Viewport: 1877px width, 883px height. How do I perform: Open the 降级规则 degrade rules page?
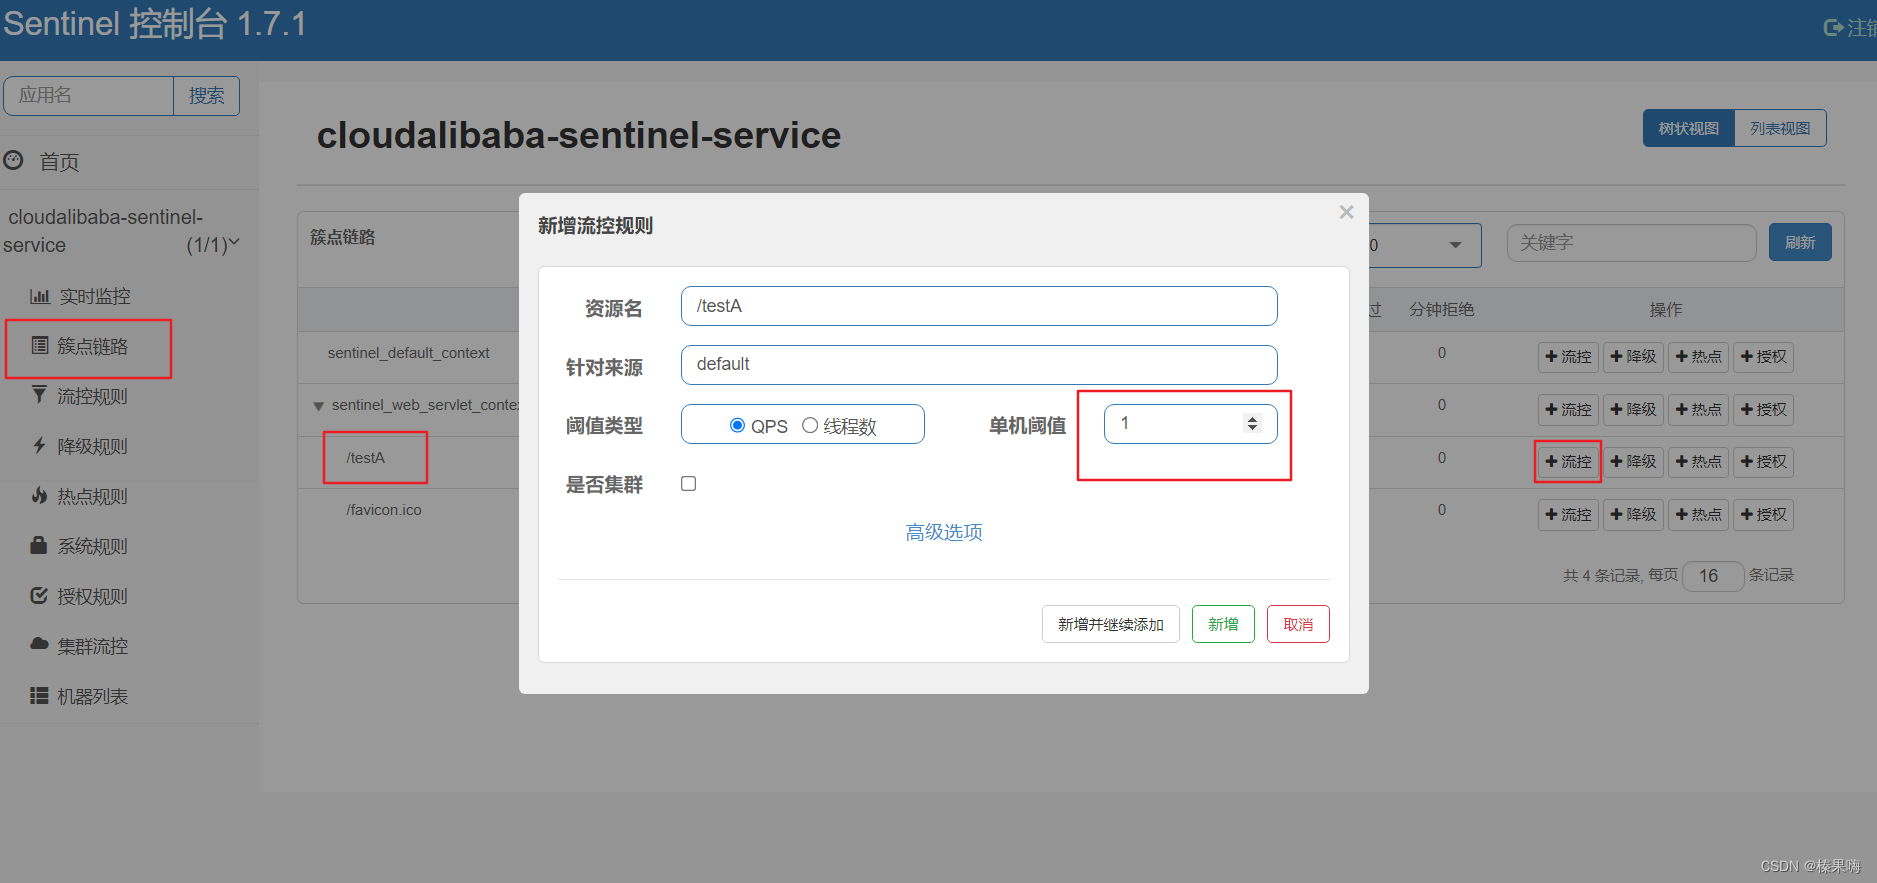coord(93,446)
